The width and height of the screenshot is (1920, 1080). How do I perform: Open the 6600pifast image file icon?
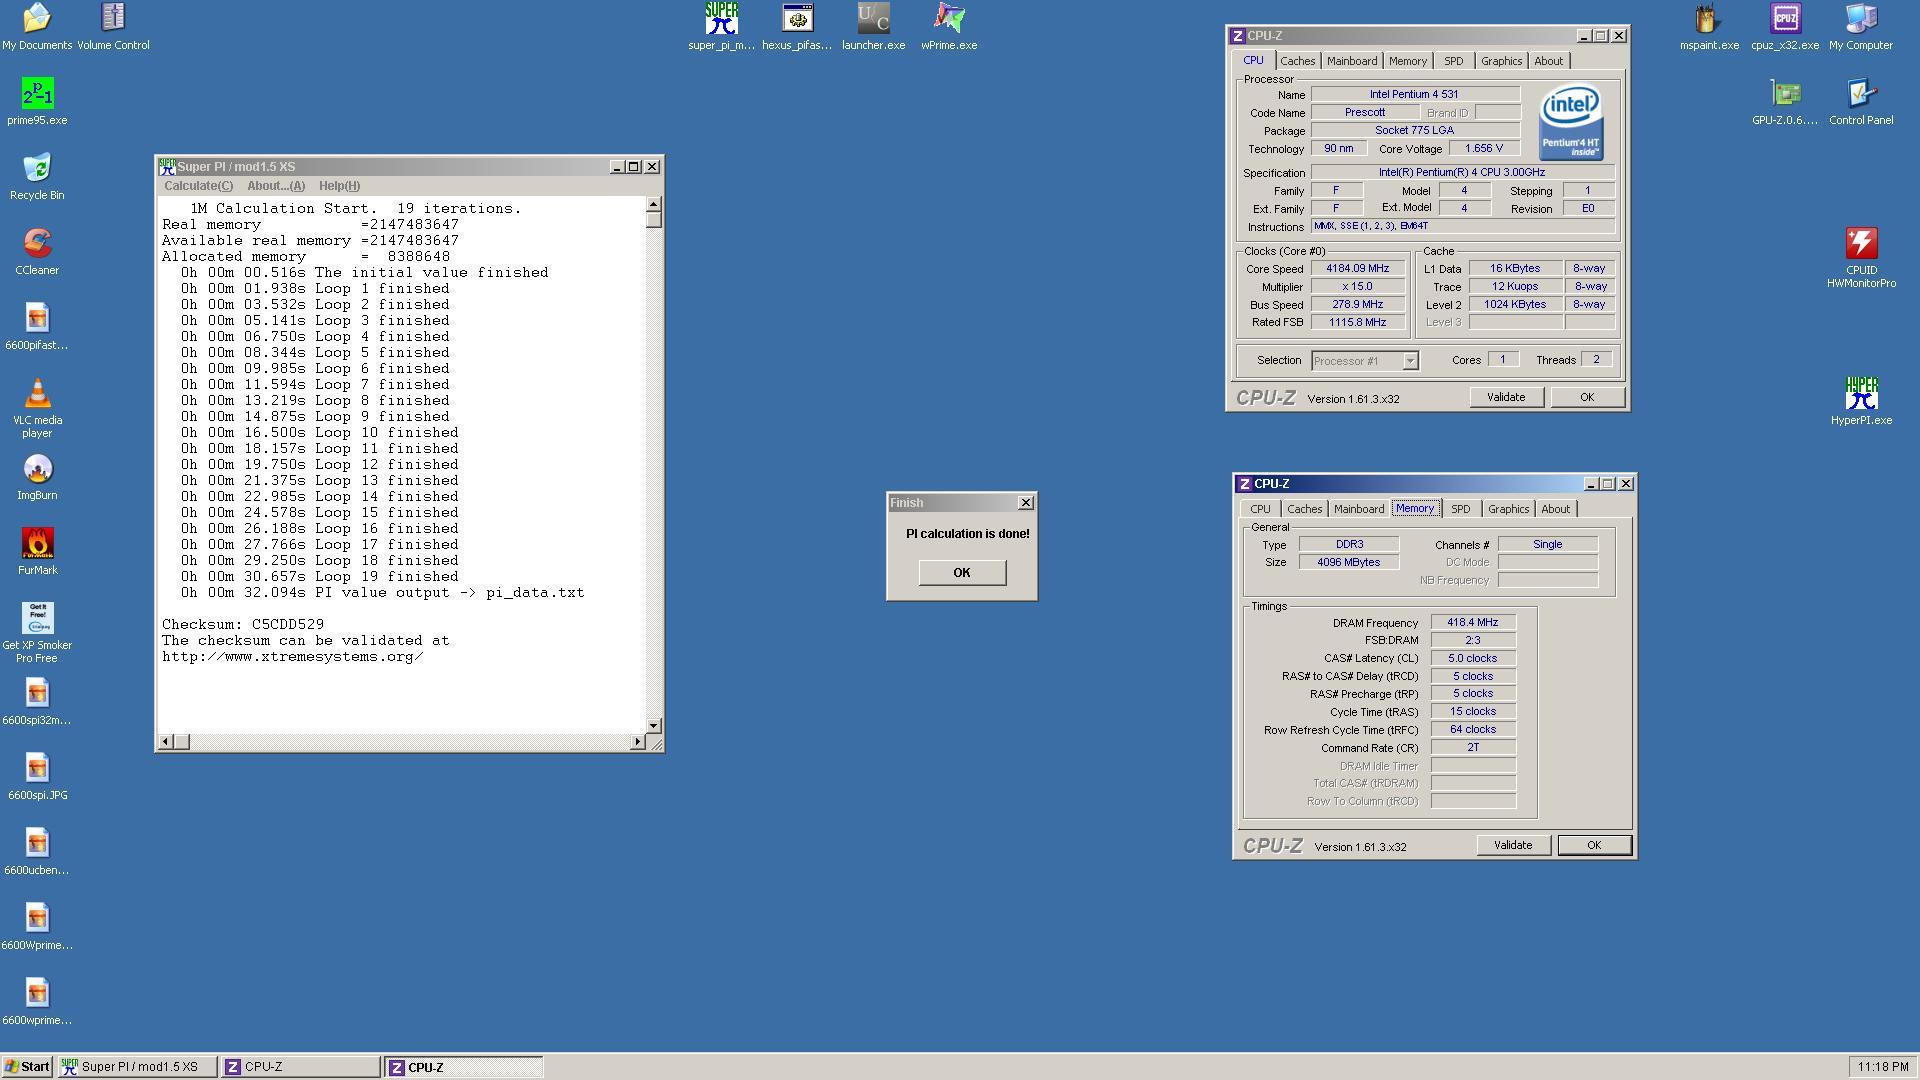[x=37, y=326]
